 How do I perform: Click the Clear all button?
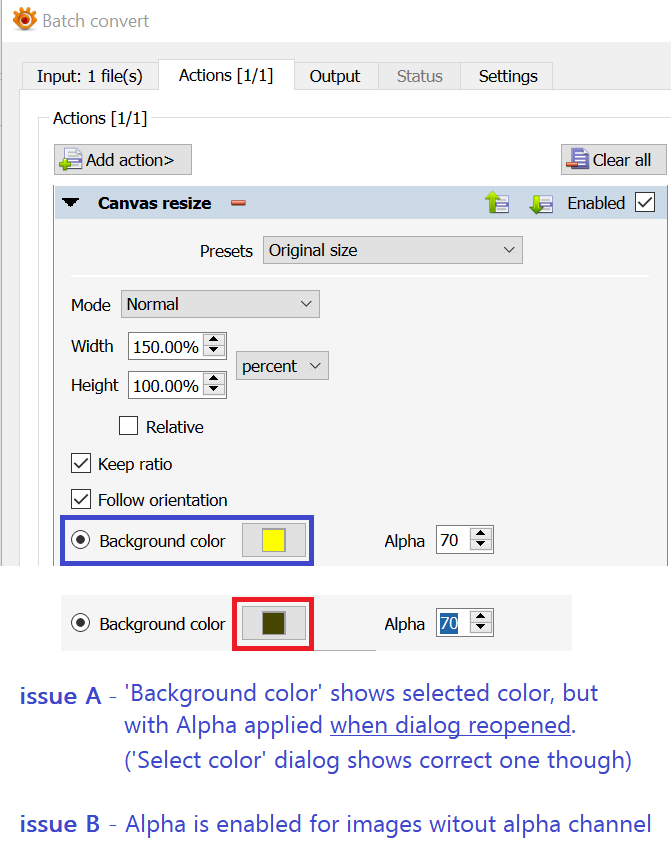pyautogui.click(x=610, y=160)
